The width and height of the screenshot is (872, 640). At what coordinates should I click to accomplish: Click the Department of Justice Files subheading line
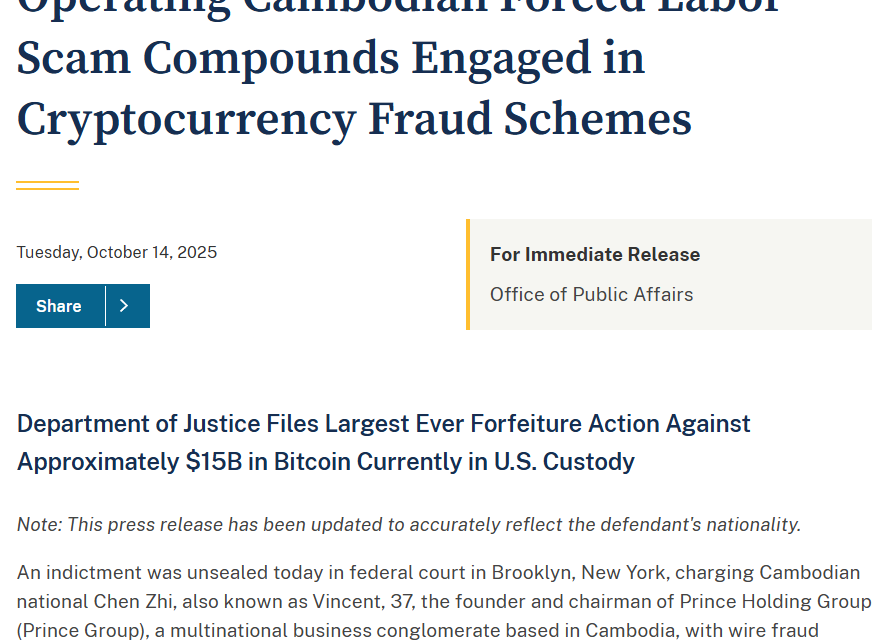(x=384, y=424)
